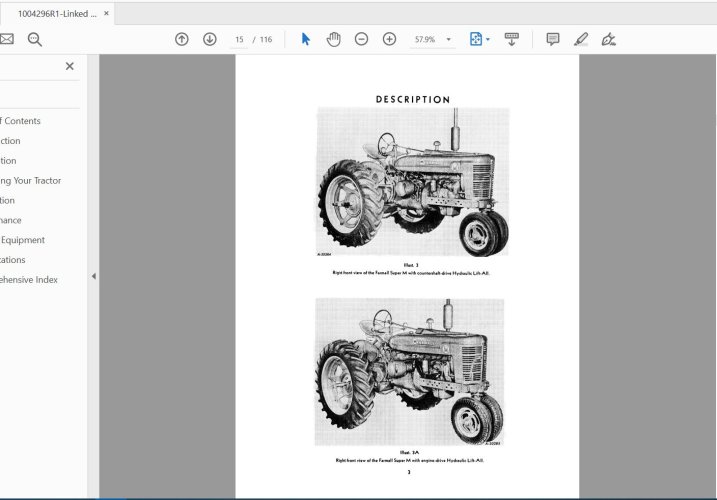This screenshot has height=500, width=717.
Task: Go to previous page arrow
Action: [x=182, y=39]
